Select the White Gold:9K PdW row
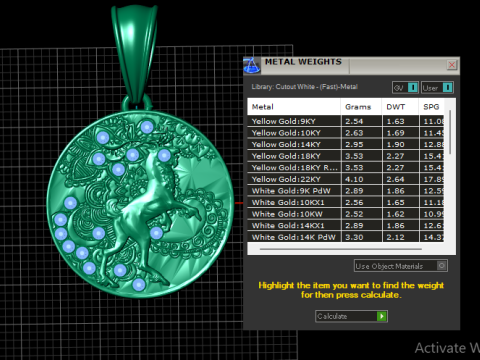The width and height of the screenshot is (480, 360). (345, 191)
